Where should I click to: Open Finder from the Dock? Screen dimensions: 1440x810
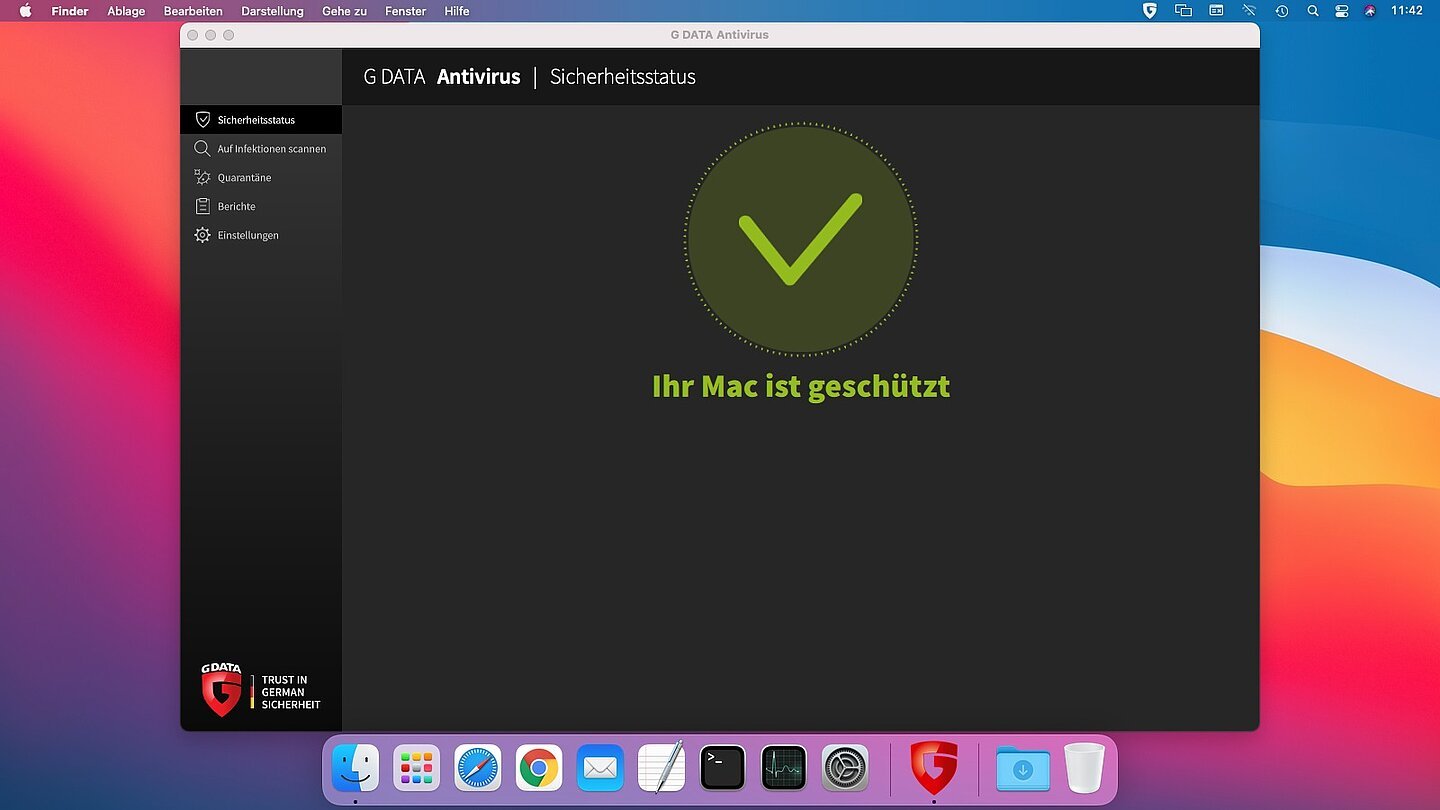pos(355,768)
